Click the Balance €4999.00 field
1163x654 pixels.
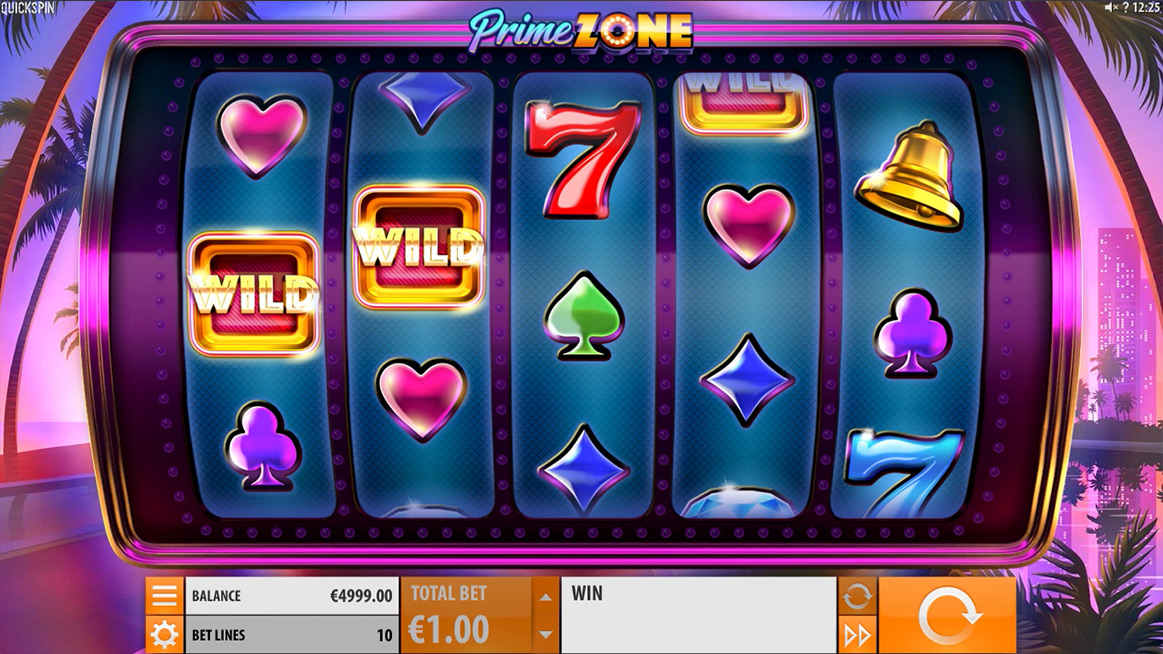click(291, 596)
